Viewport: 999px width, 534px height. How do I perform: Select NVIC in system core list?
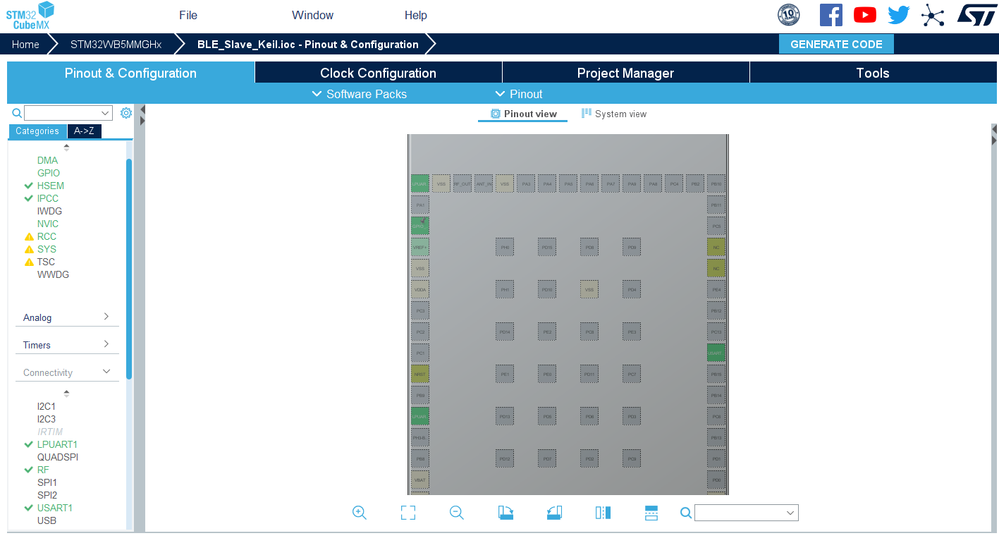(x=48, y=224)
